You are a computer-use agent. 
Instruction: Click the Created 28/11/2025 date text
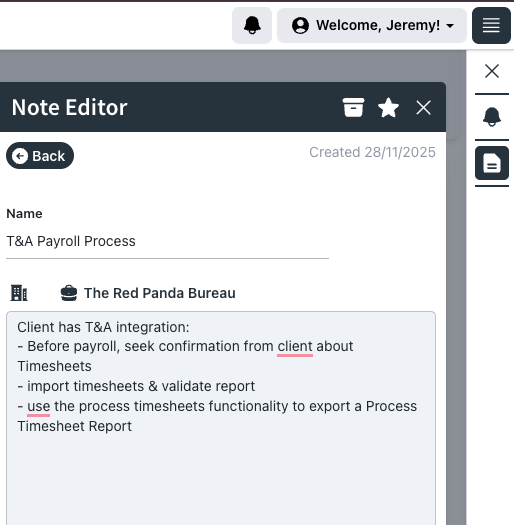[x=372, y=152]
